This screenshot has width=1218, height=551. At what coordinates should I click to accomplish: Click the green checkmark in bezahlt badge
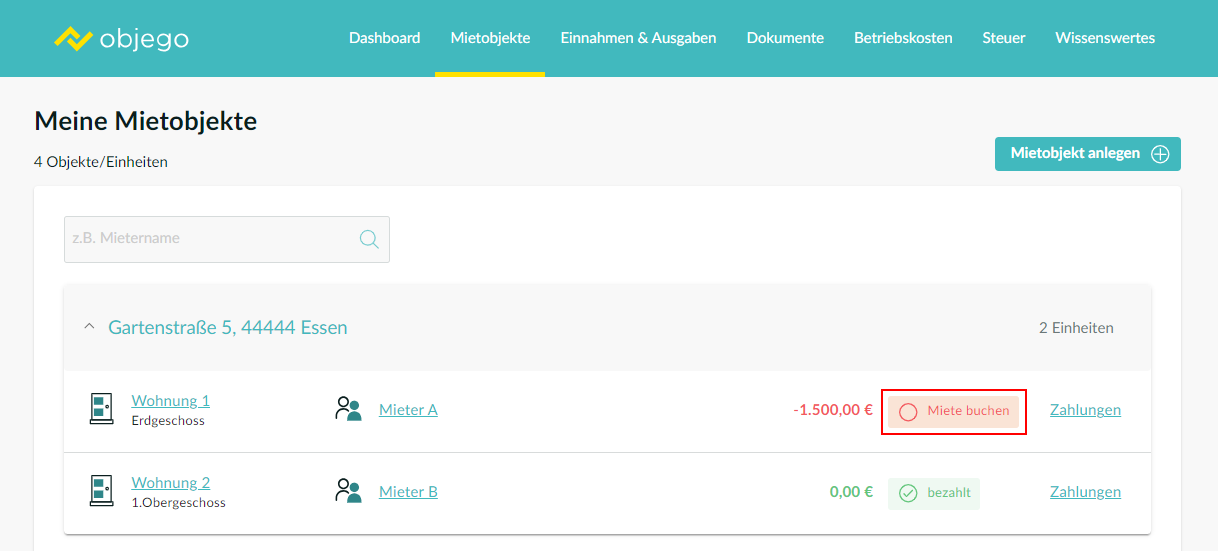(908, 493)
